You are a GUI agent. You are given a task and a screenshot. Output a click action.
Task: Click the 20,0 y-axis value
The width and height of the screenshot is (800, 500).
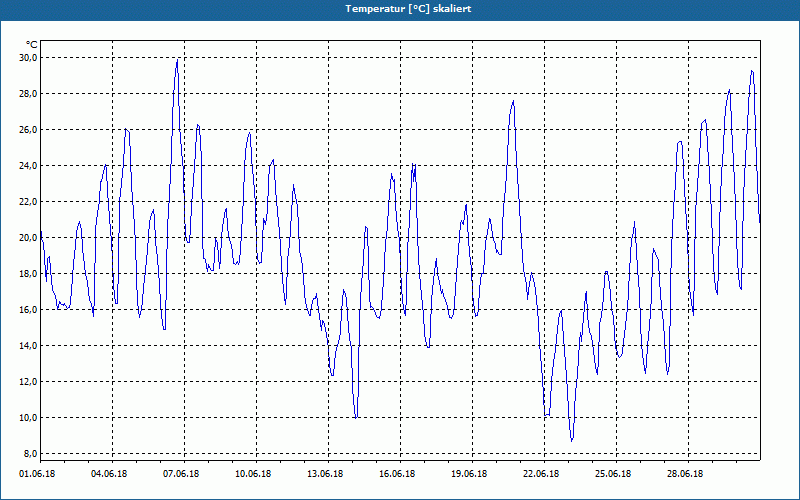point(28,238)
